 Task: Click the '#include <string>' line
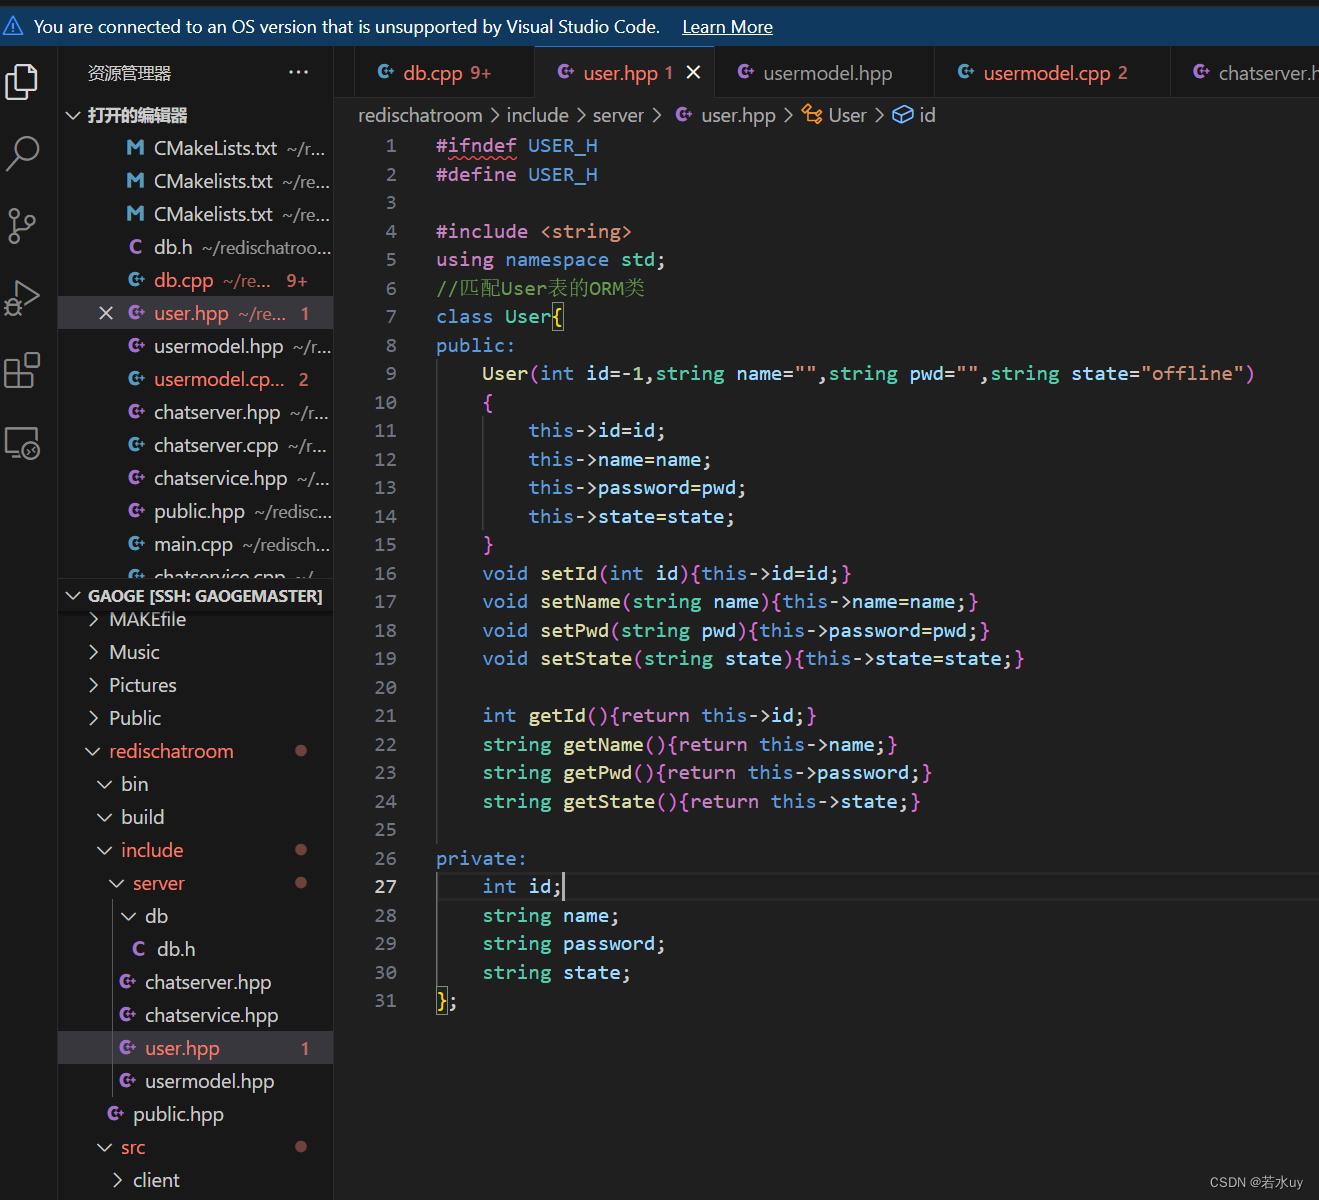(x=533, y=231)
